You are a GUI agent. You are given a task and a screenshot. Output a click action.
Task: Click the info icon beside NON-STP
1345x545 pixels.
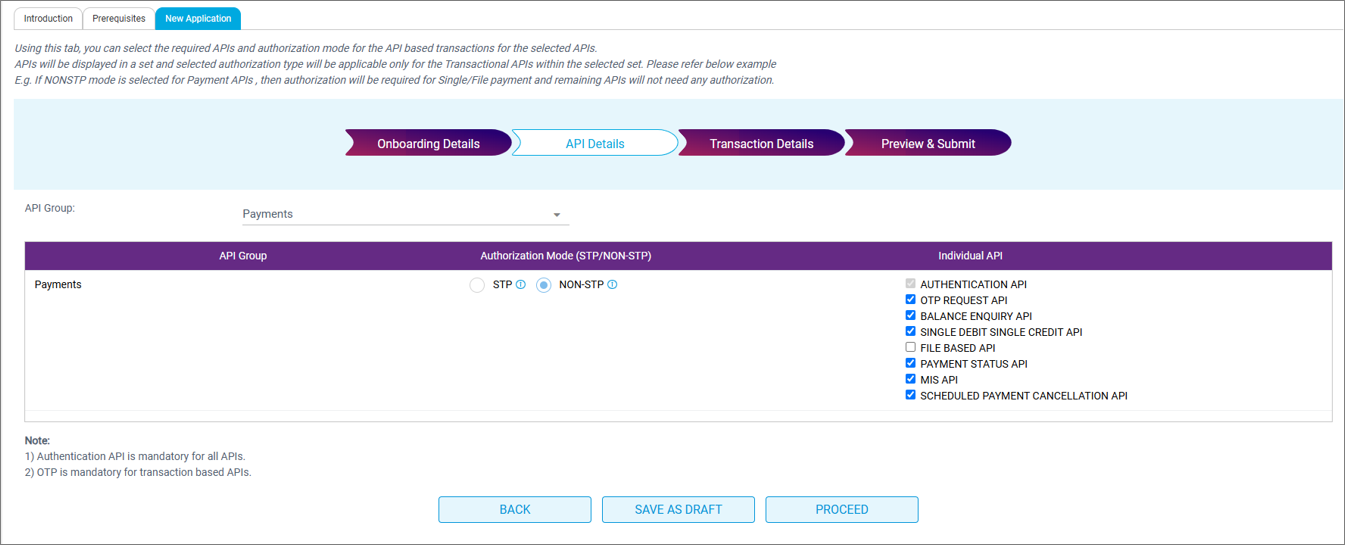click(612, 285)
